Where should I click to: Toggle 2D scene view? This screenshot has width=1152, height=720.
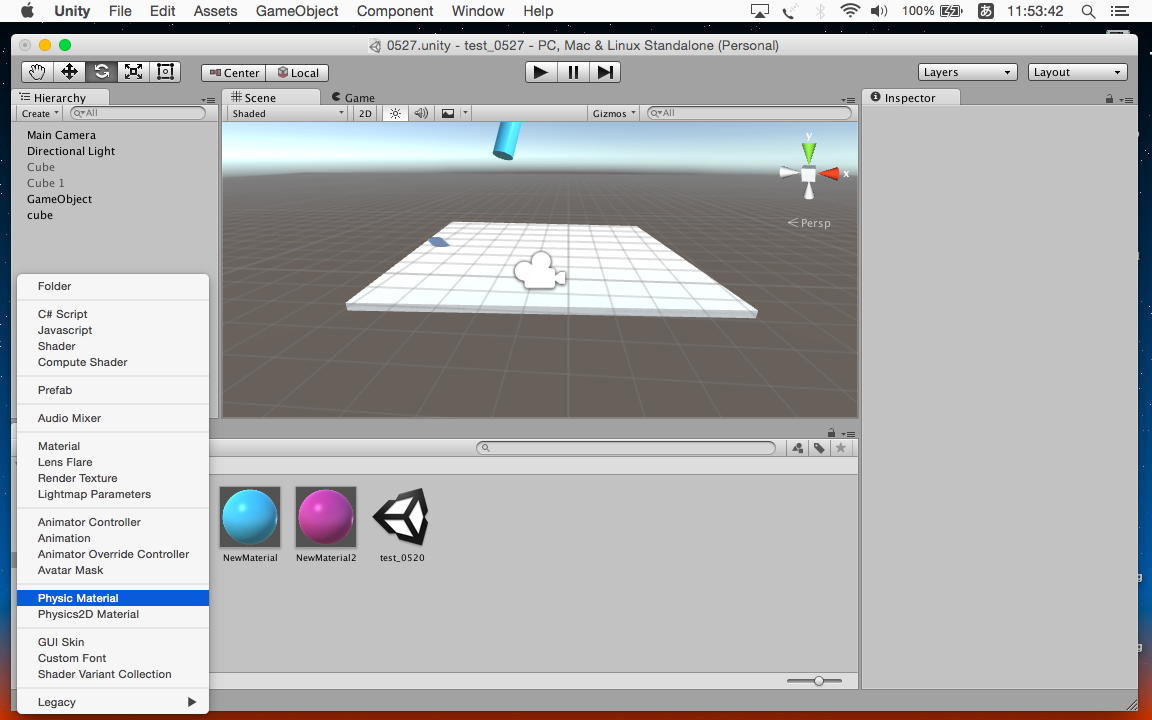(x=365, y=113)
